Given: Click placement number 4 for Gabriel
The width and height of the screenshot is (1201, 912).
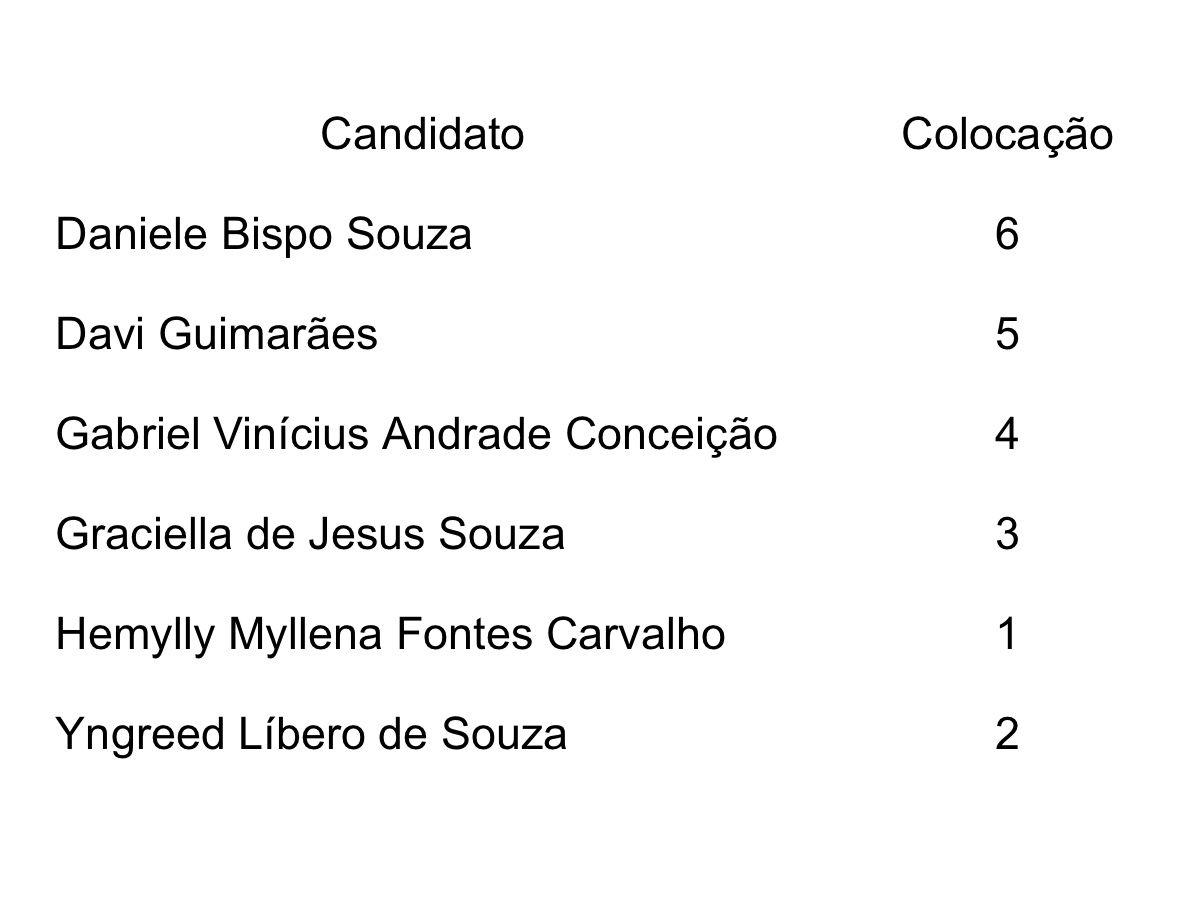Looking at the screenshot, I should [1007, 435].
